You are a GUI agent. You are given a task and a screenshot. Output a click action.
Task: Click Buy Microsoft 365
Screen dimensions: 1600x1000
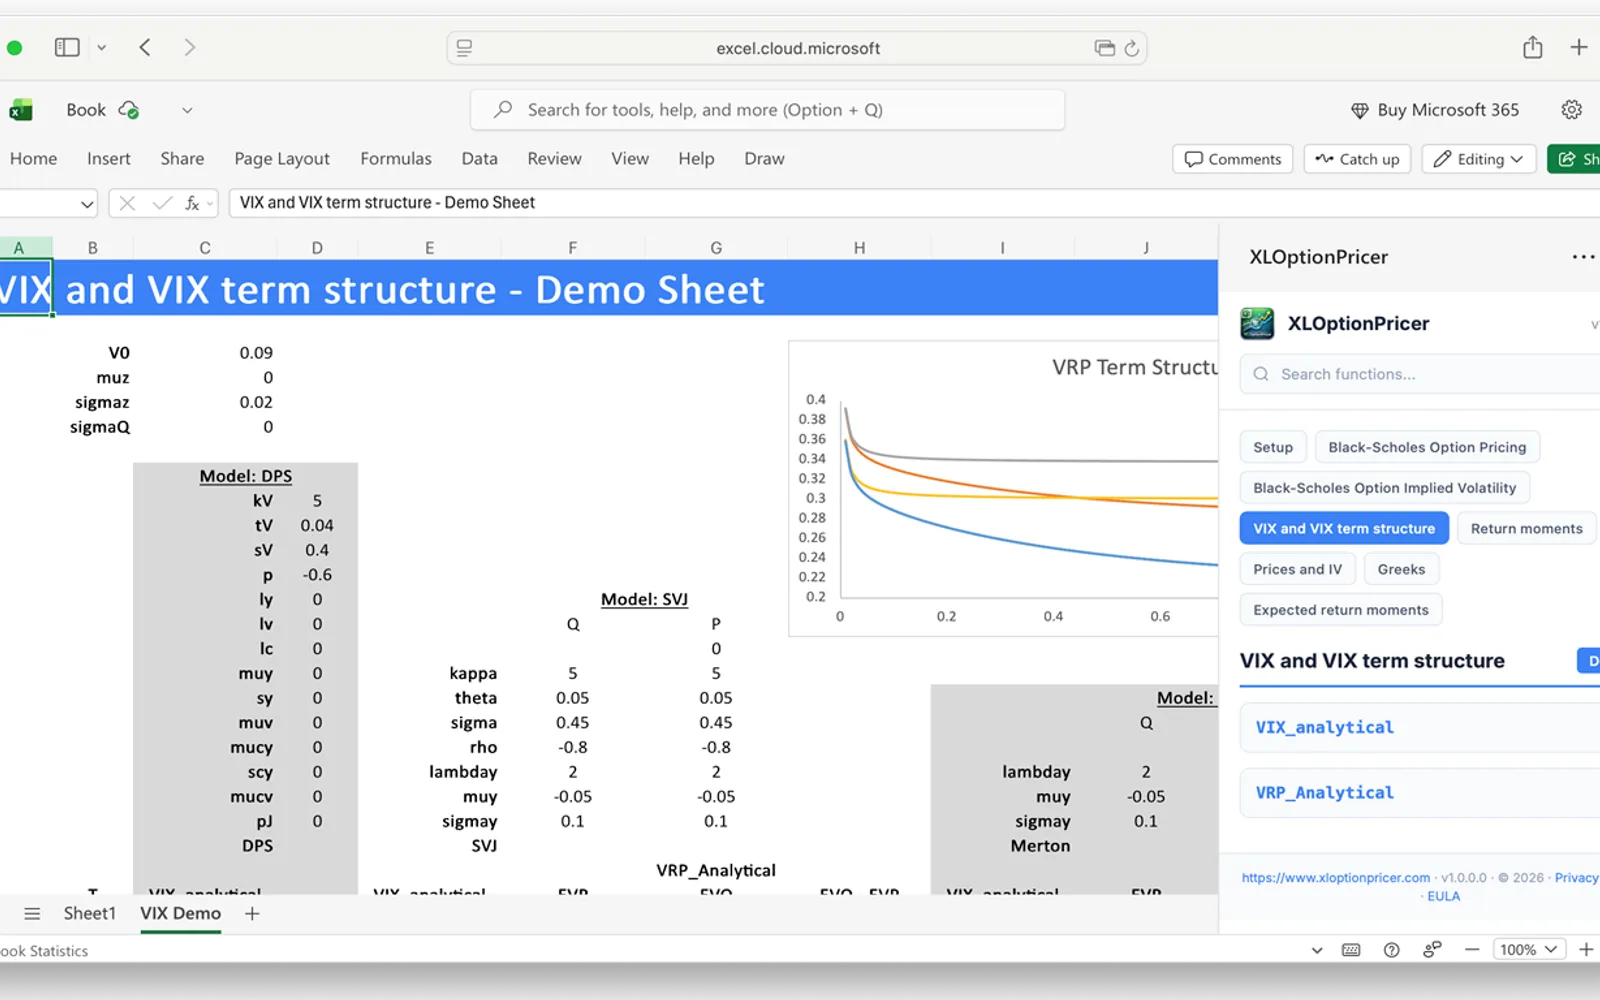coord(1435,110)
